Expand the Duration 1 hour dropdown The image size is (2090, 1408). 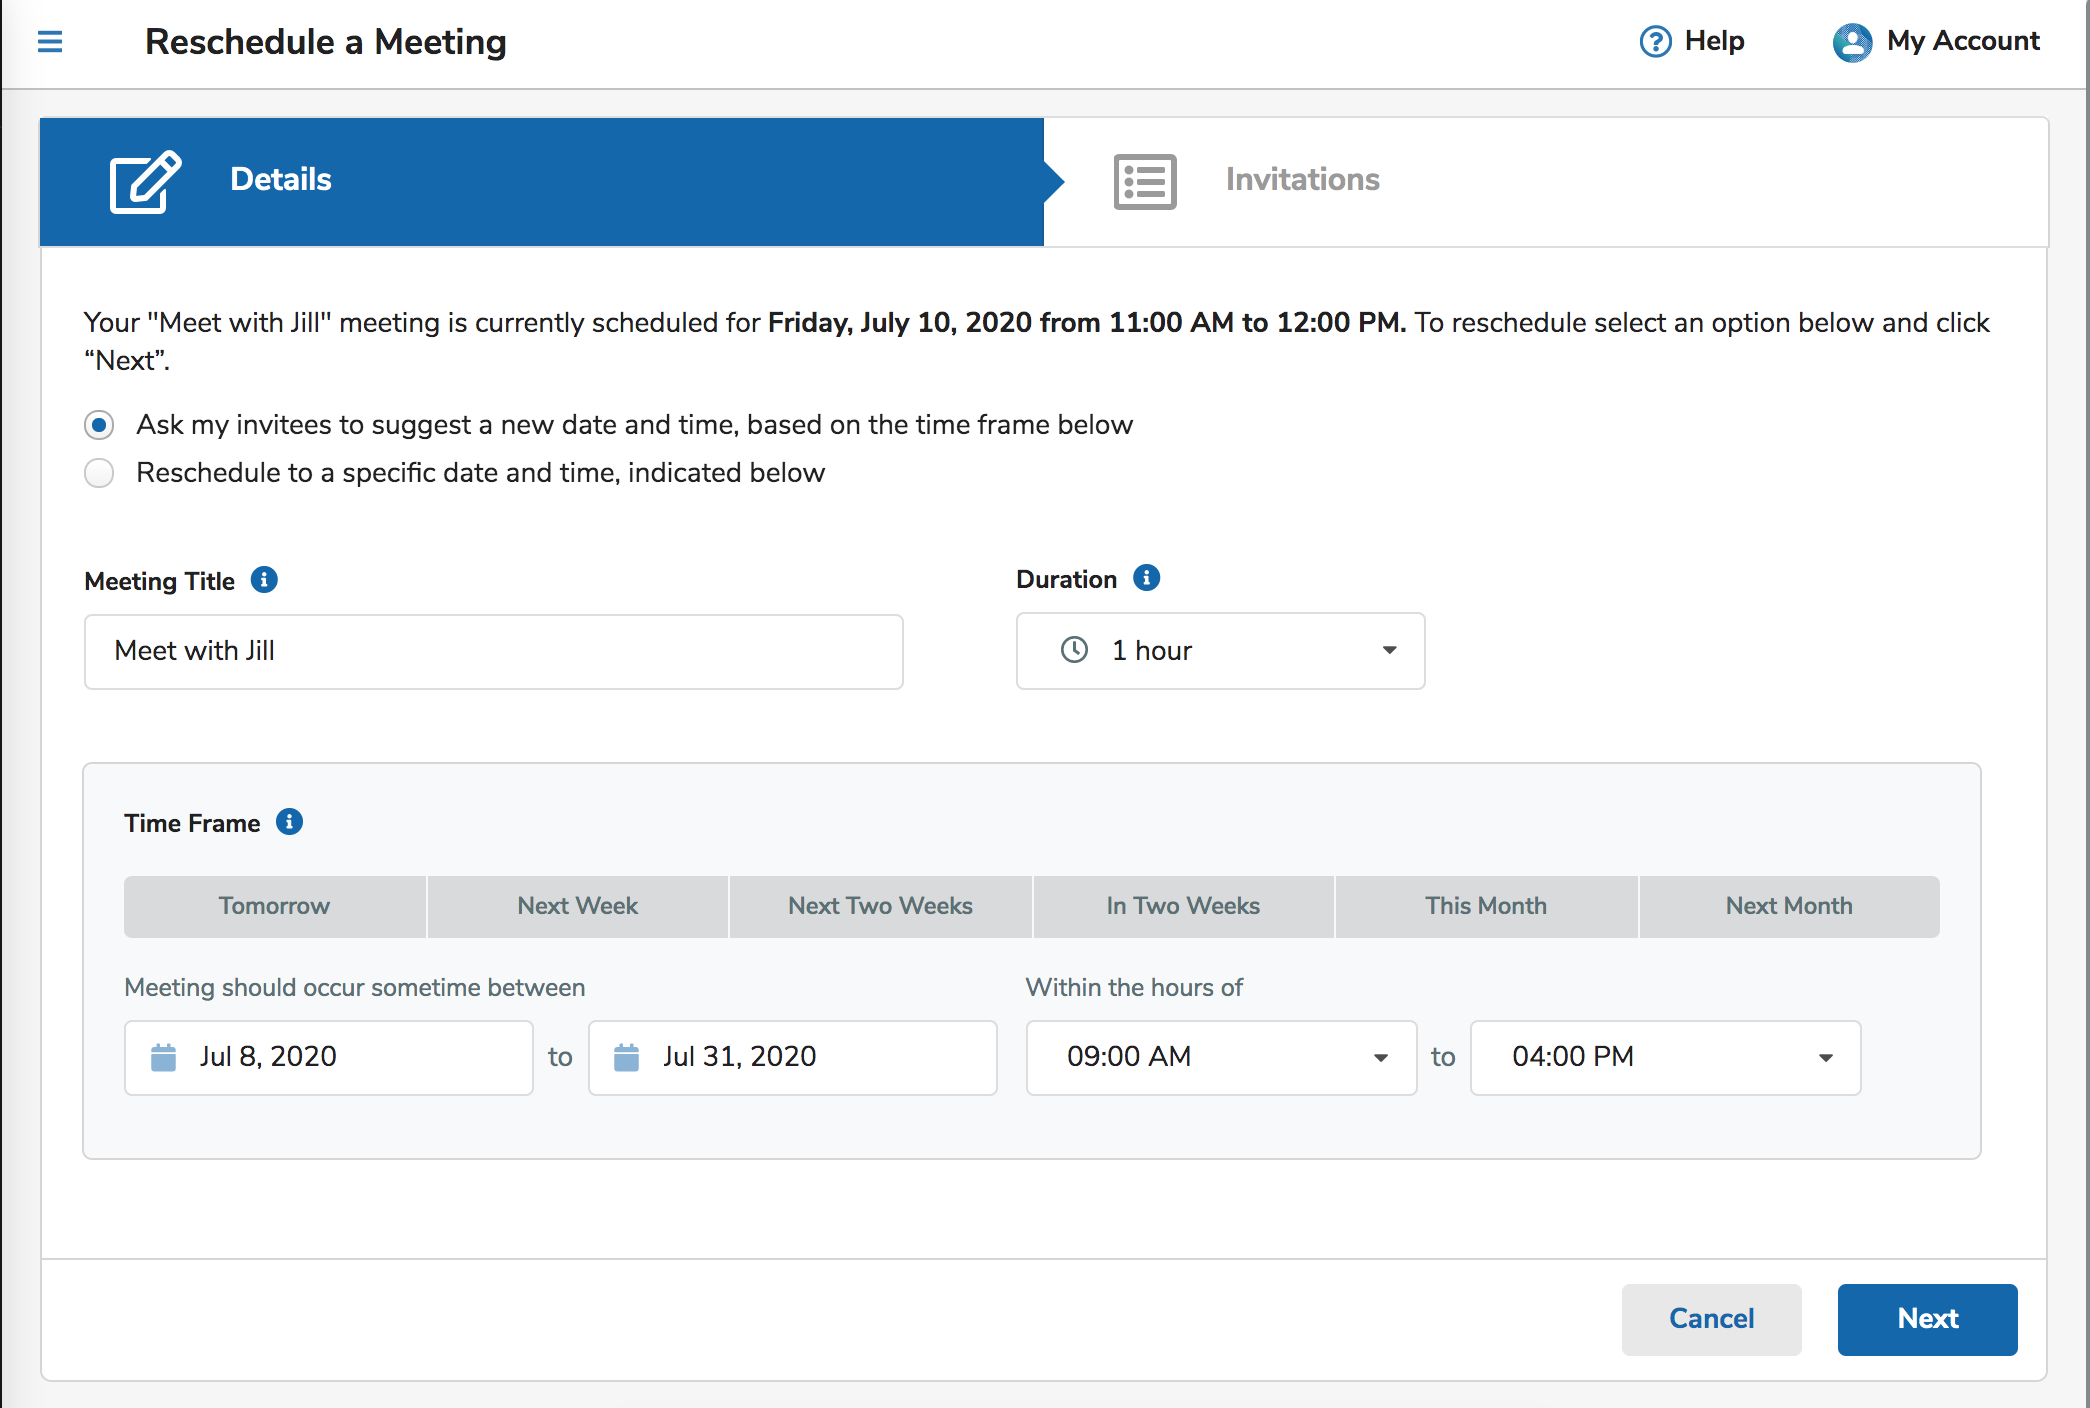1220,651
